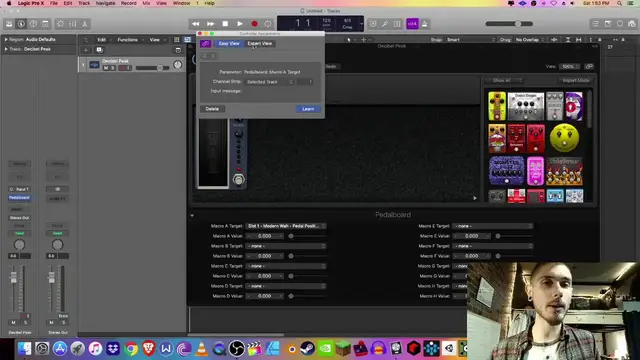
Task: Show the Toolbar icon in control bar
Action: (45, 24)
